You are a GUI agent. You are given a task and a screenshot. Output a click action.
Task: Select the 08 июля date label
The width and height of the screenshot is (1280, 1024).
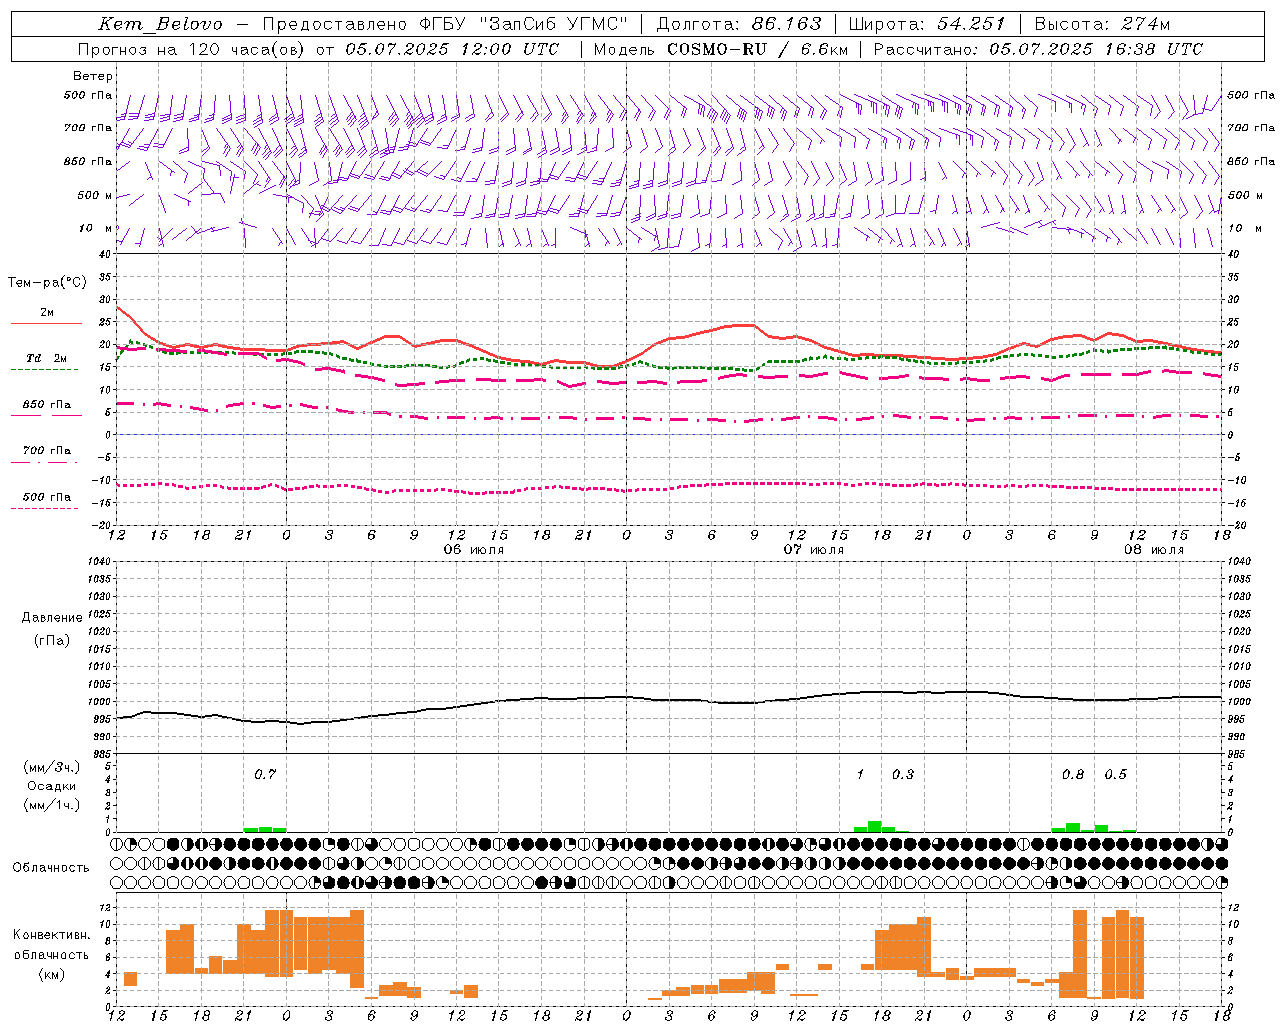click(1153, 550)
